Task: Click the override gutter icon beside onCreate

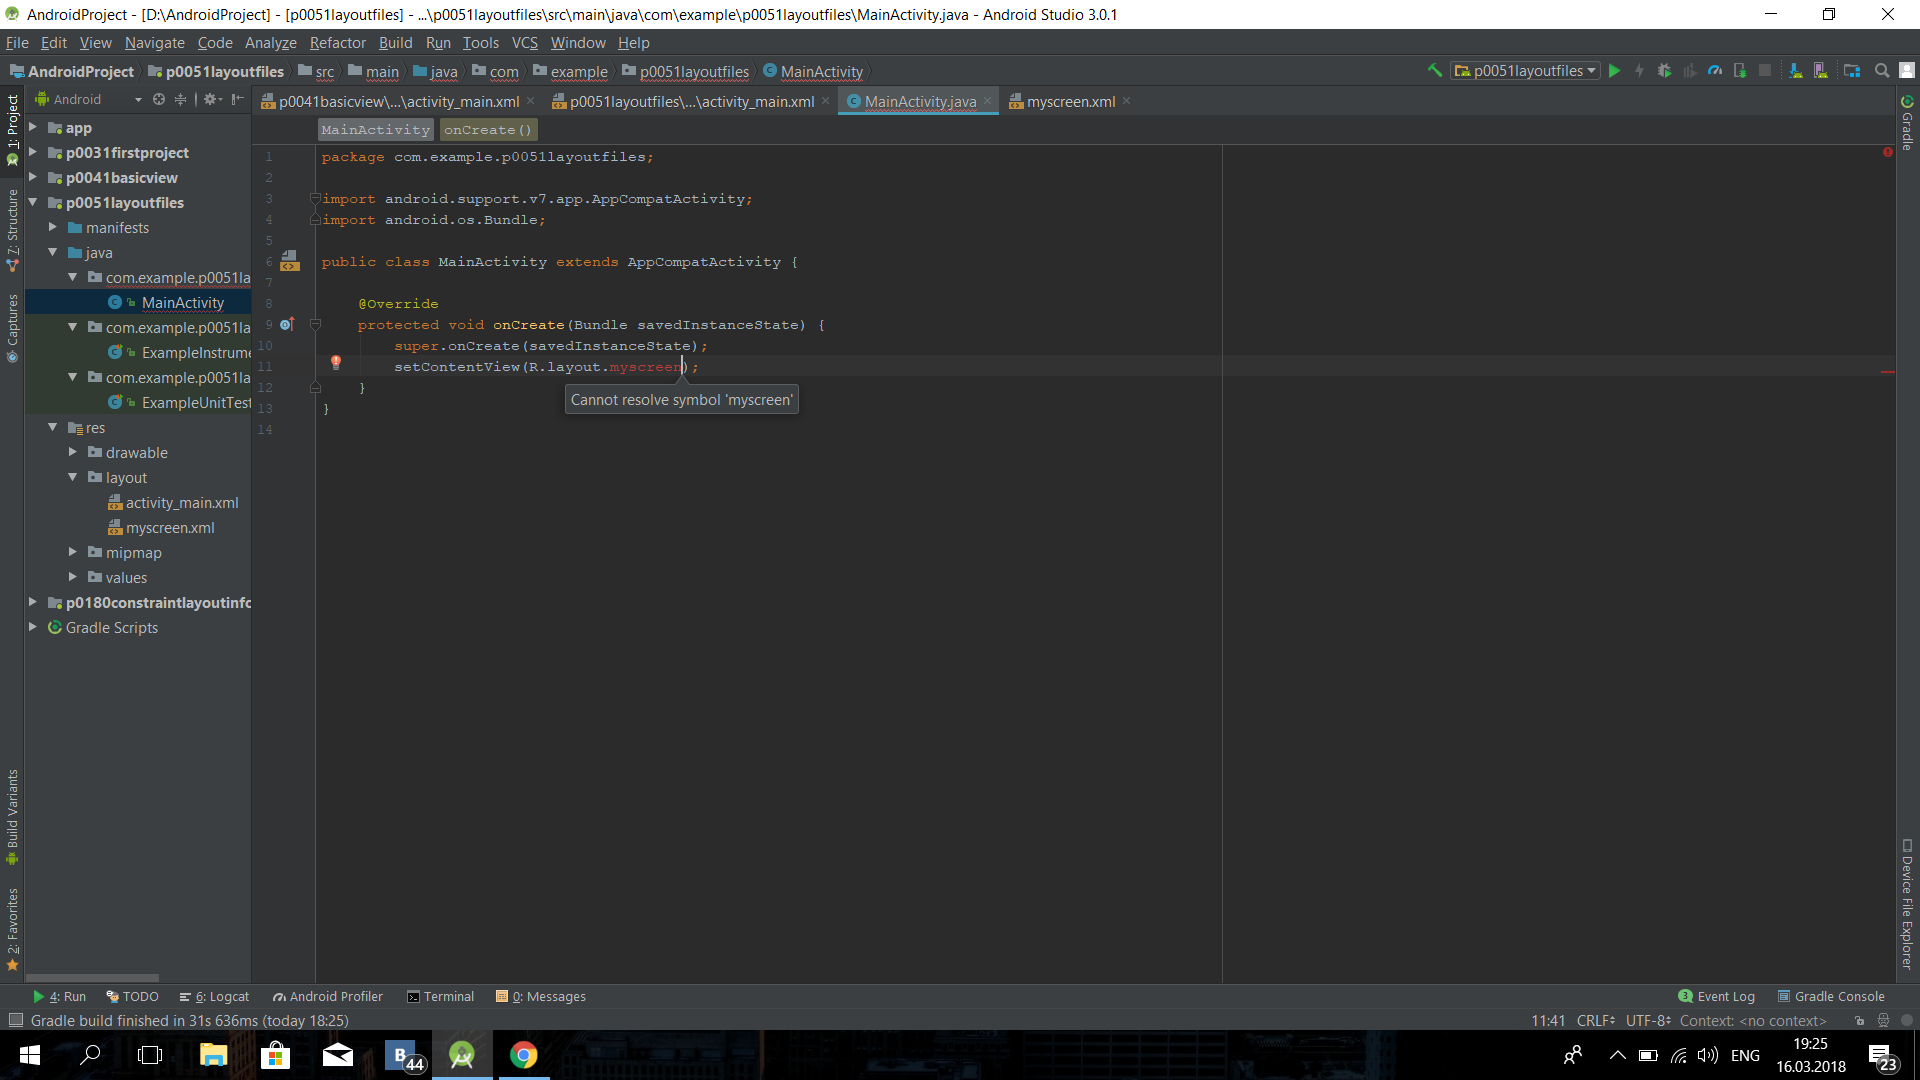Action: coord(287,324)
